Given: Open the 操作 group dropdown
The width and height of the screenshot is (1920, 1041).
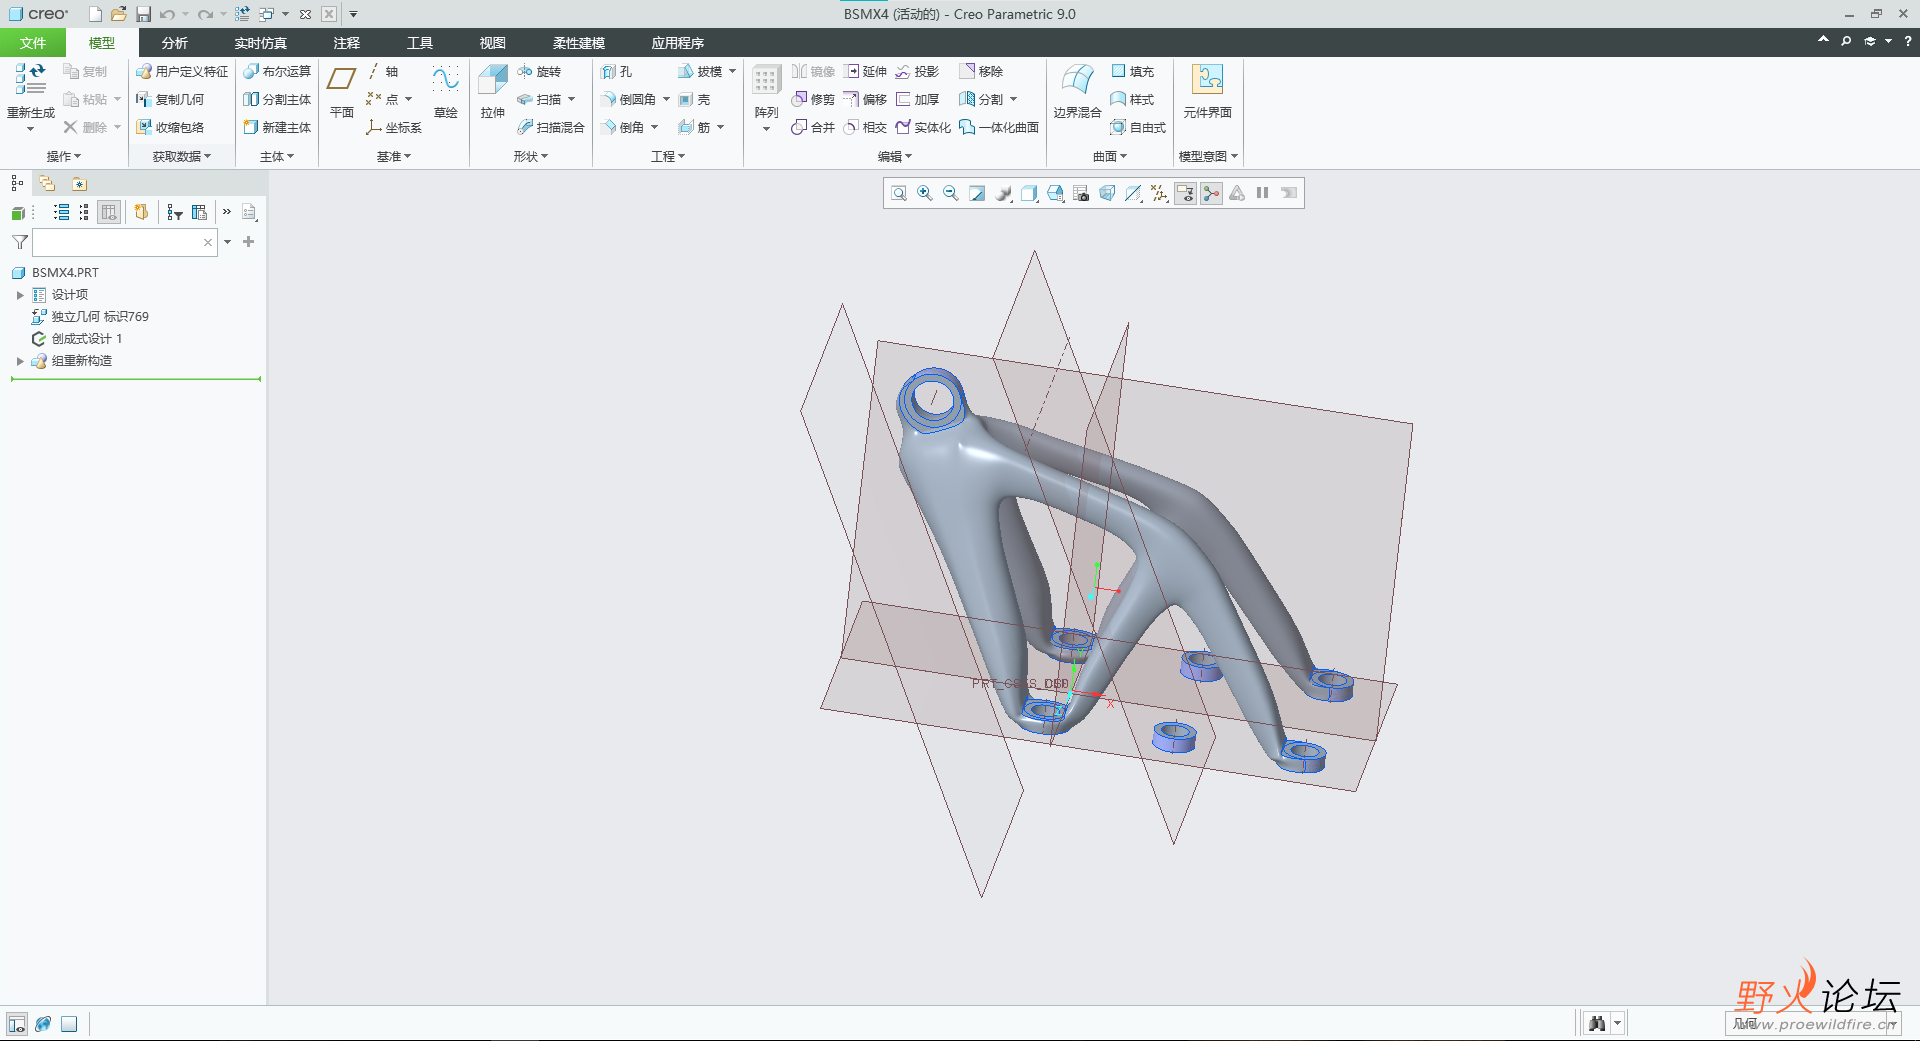Looking at the screenshot, I should pyautogui.click(x=64, y=156).
